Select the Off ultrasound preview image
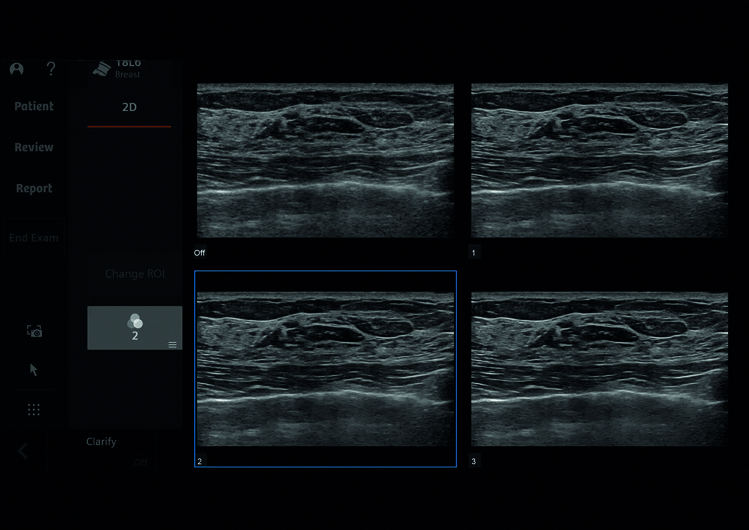This screenshot has width=749, height=530. (x=325, y=160)
